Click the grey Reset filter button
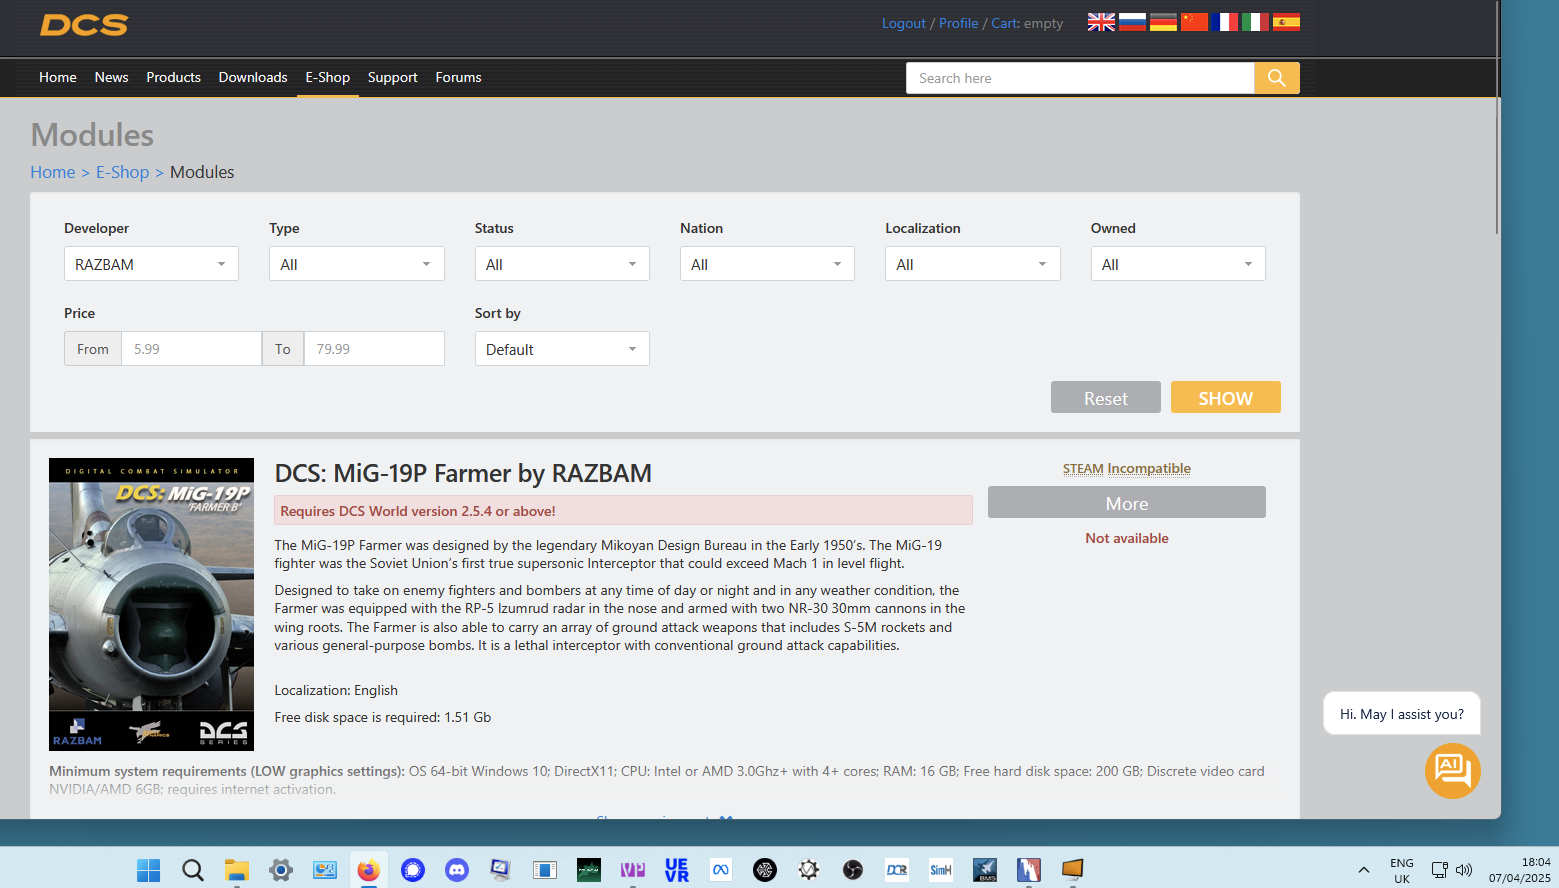This screenshot has height=888, width=1559. pyautogui.click(x=1106, y=397)
